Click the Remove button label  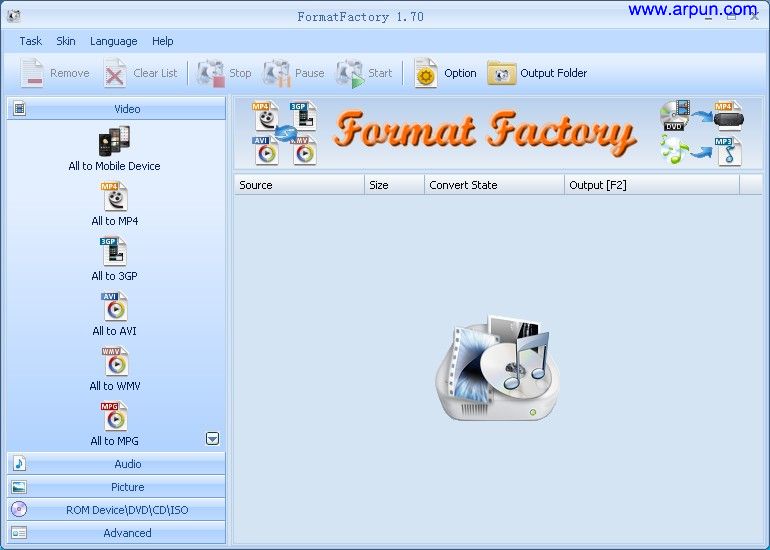[x=70, y=73]
